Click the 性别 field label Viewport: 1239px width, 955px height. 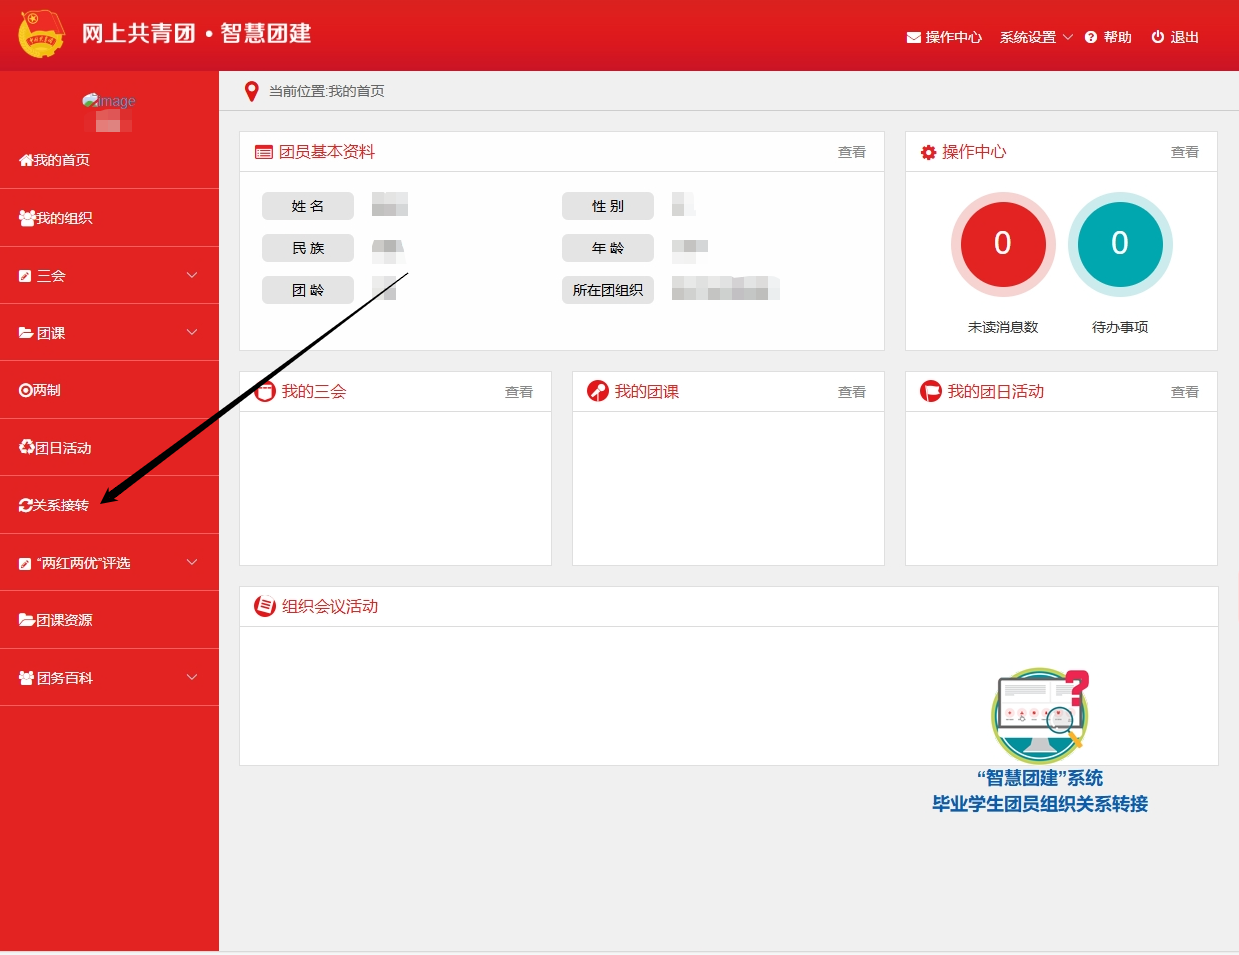[608, 206]
